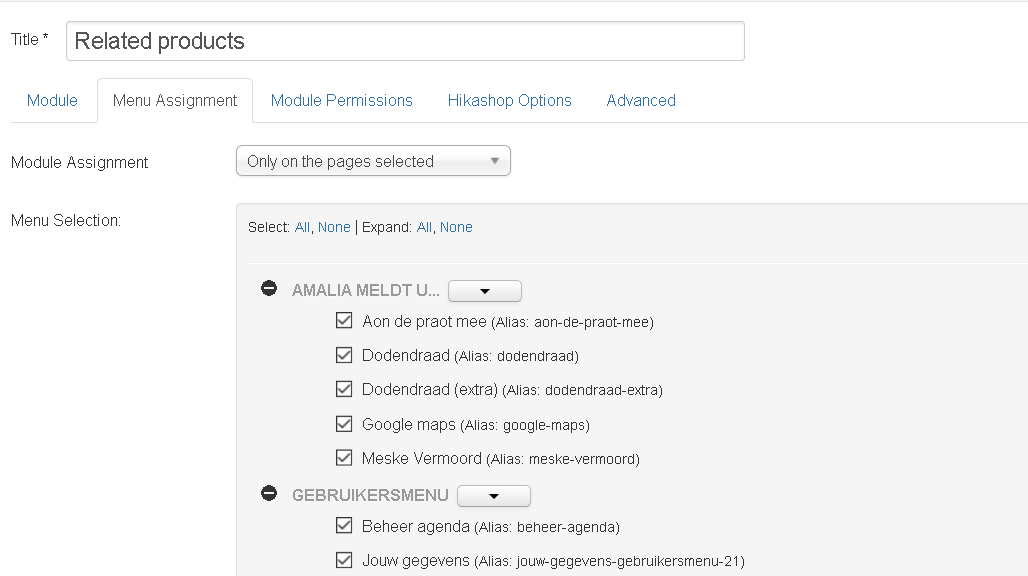Open the Advanced tab
Screen dimensions: 1028x576
tap(641, 100)
